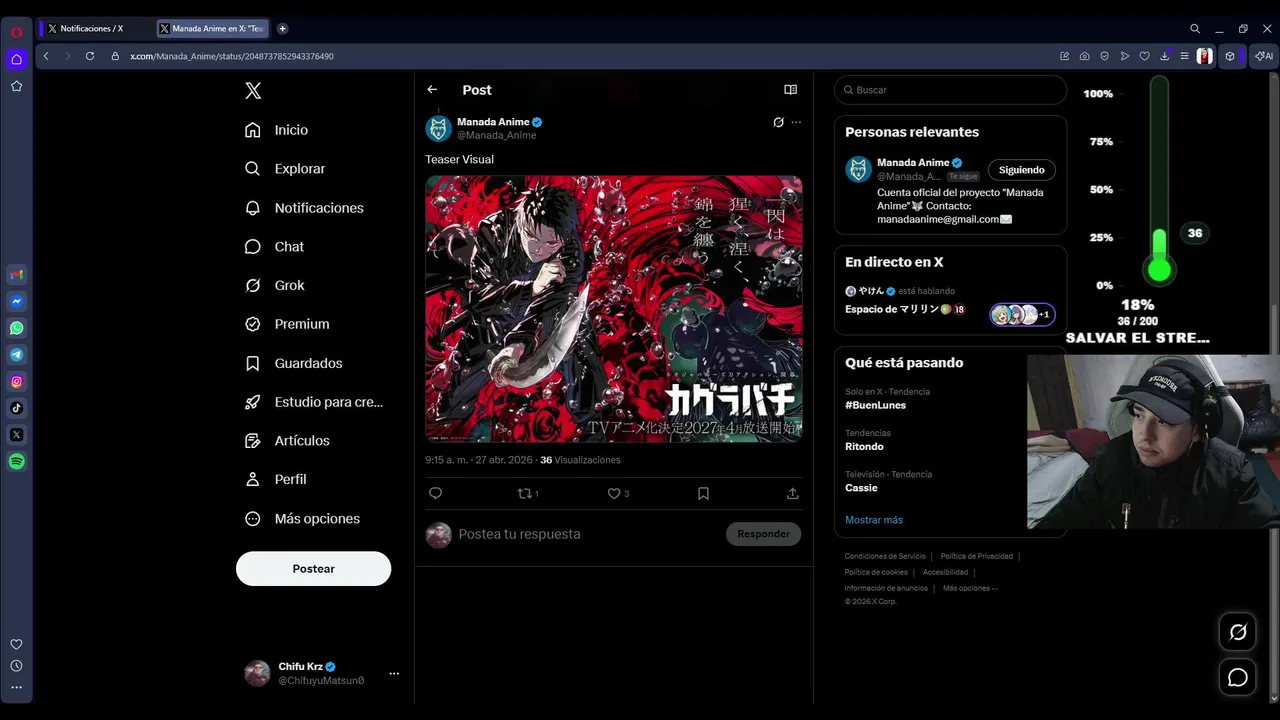Open Premium in X navigation
Image resolution: width=1280 pixels, height=720 pixels.
coord(288,324)
